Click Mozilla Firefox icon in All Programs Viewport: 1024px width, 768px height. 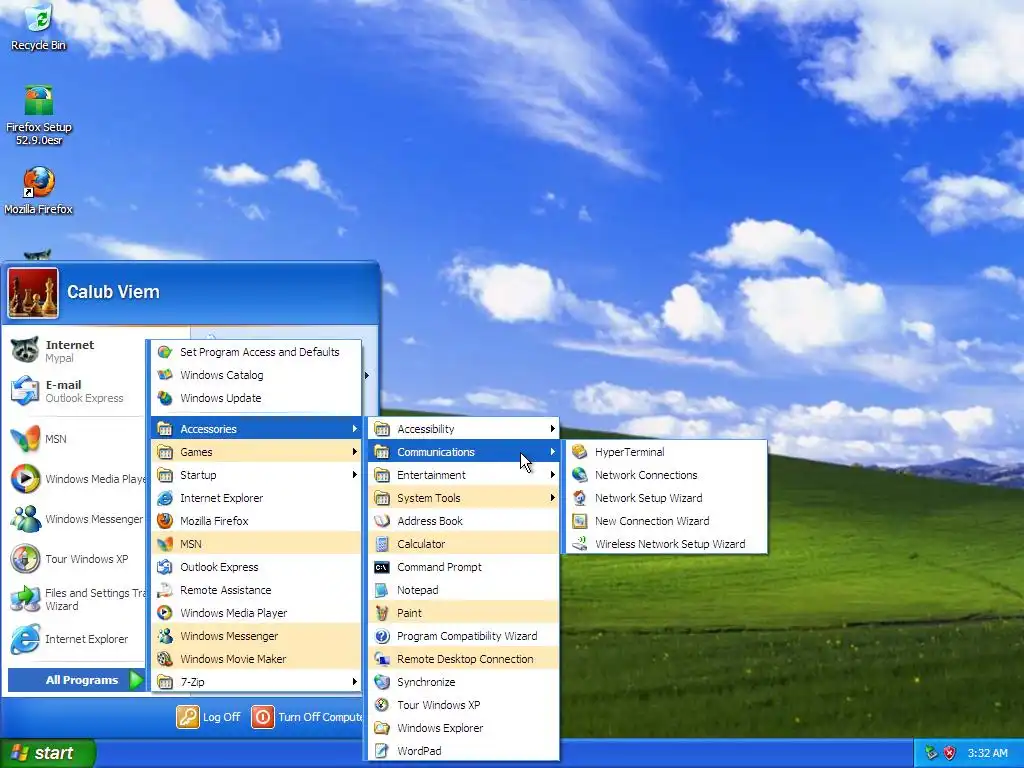click(165, 520)
